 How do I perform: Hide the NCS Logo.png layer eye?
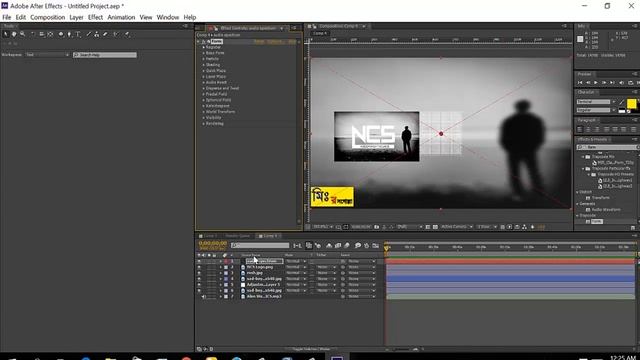tap(199, 267)
